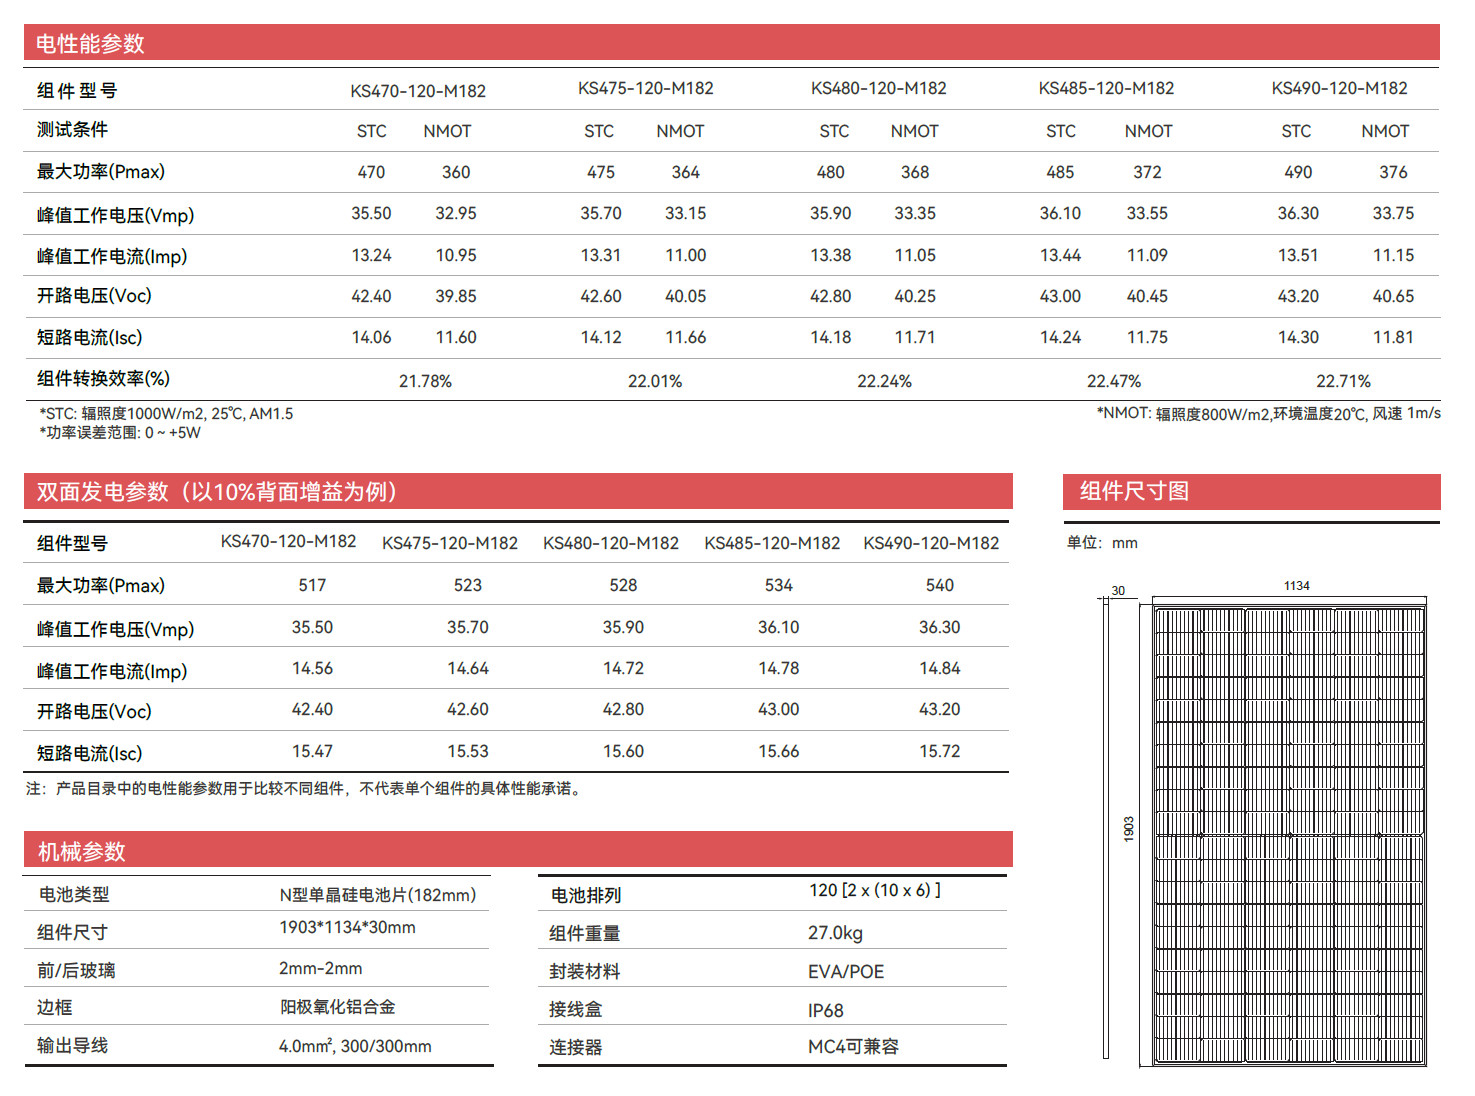Click the Imp value 13.24
This screenshot has height=1096, width=1475.
[371, 255]
